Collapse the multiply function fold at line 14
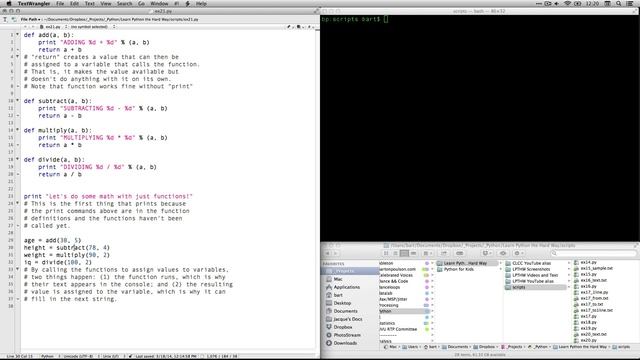The image size is (640, 360). pyautogui.click(x=18, y=130)
